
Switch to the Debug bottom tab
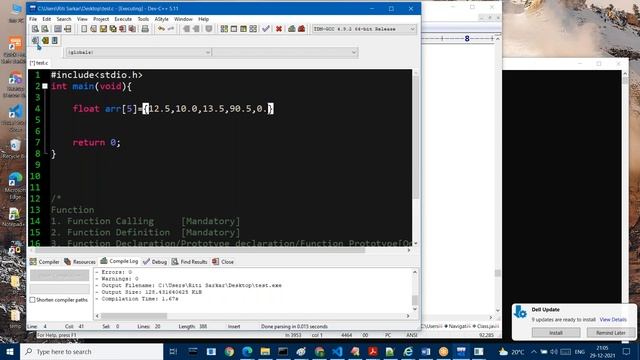(x=155, y=262)
